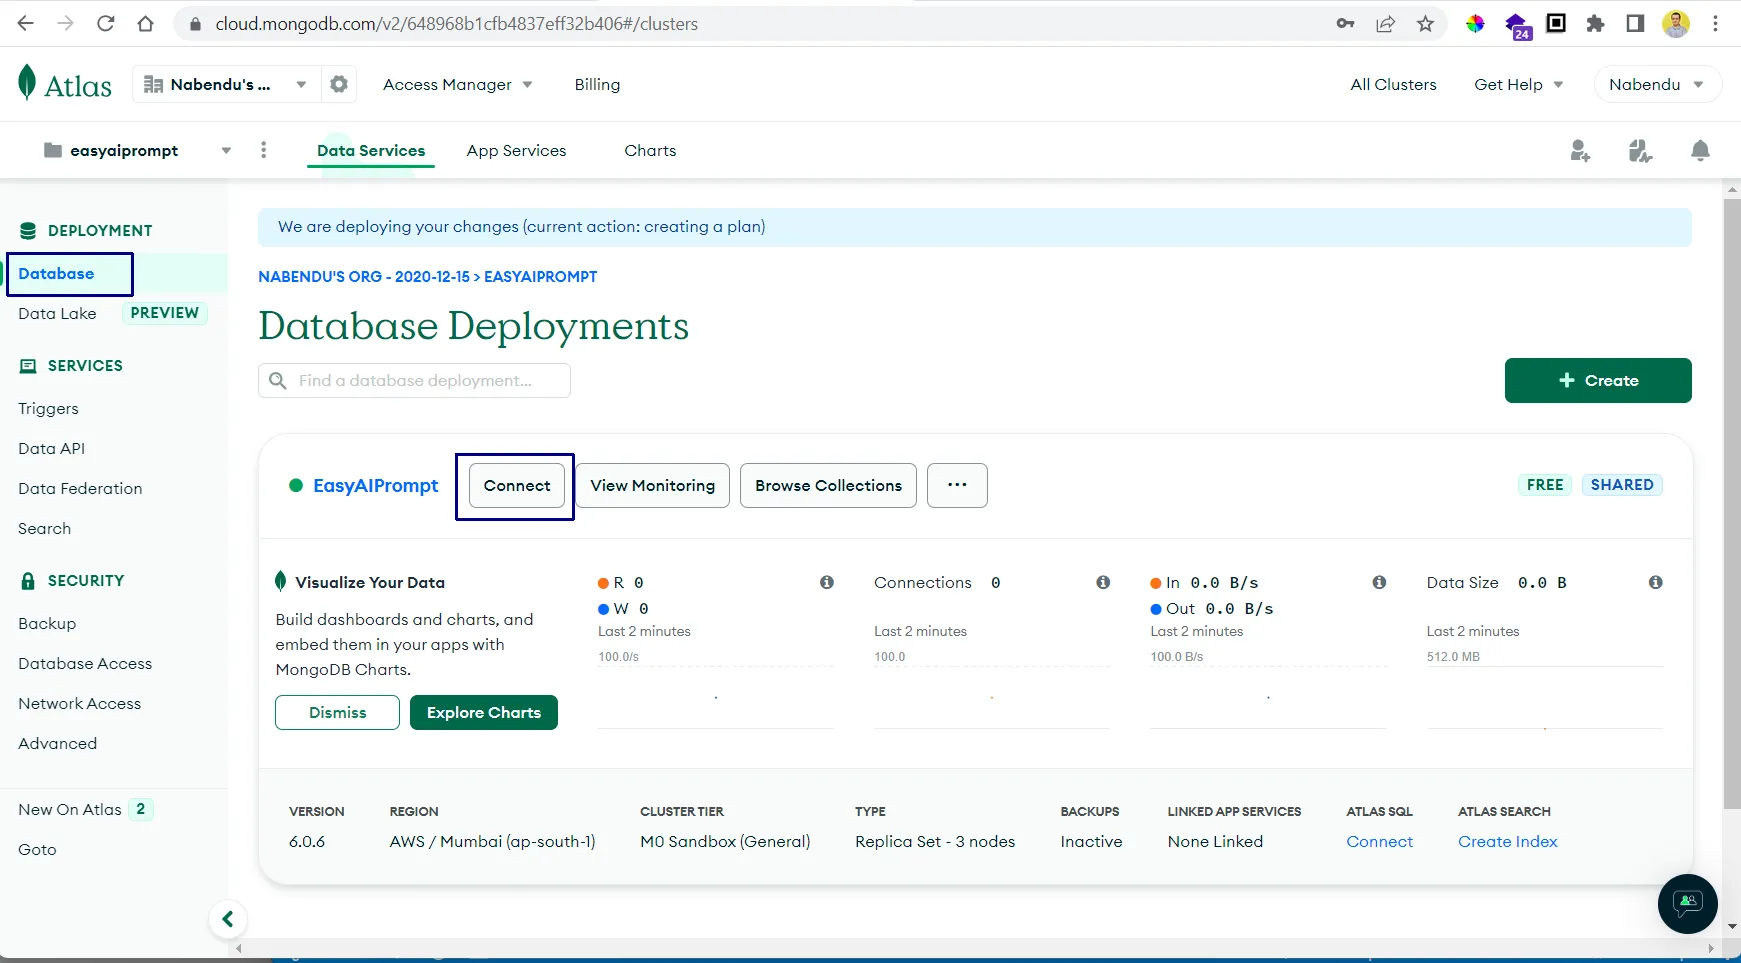This screenshot has height=963, width=1741.
Task: Open the browser side panel icon
Action: pyautogui.click(x=1635, y=23)
